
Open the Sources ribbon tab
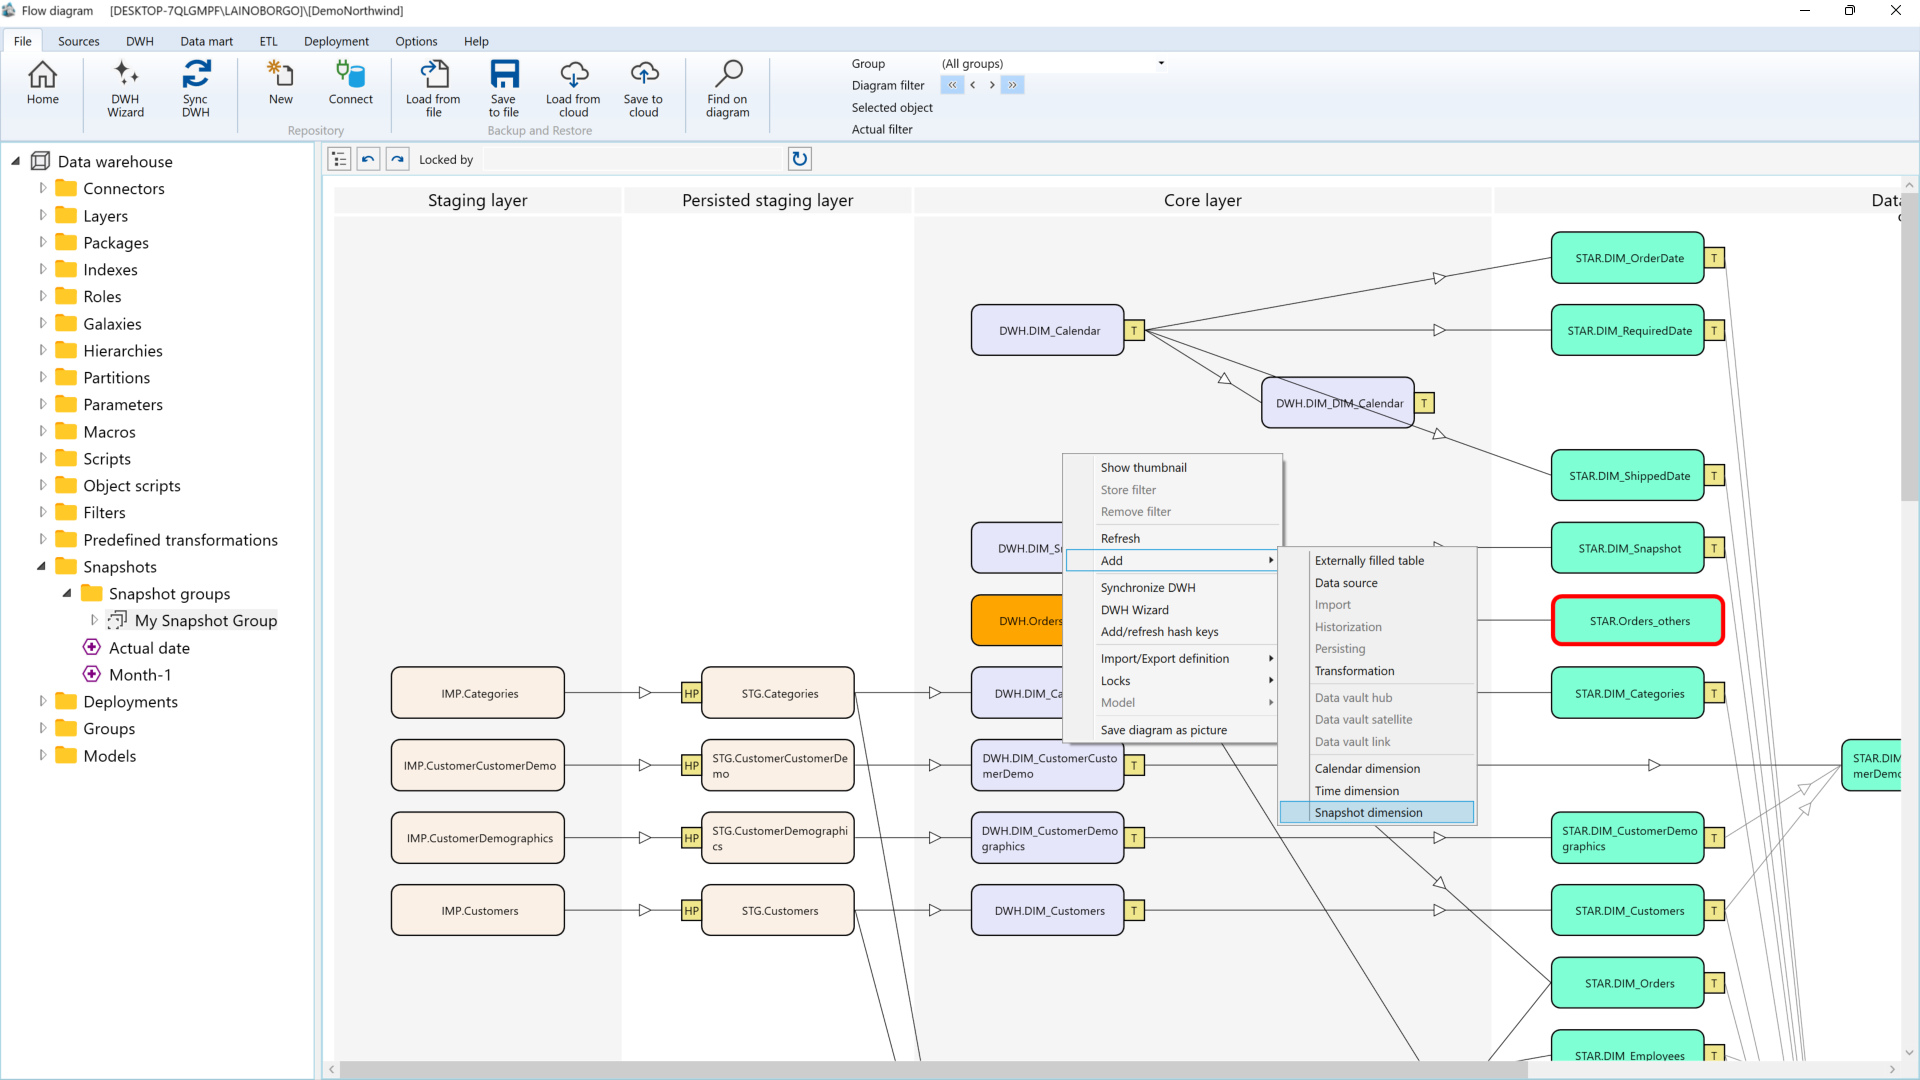(79, 41)
